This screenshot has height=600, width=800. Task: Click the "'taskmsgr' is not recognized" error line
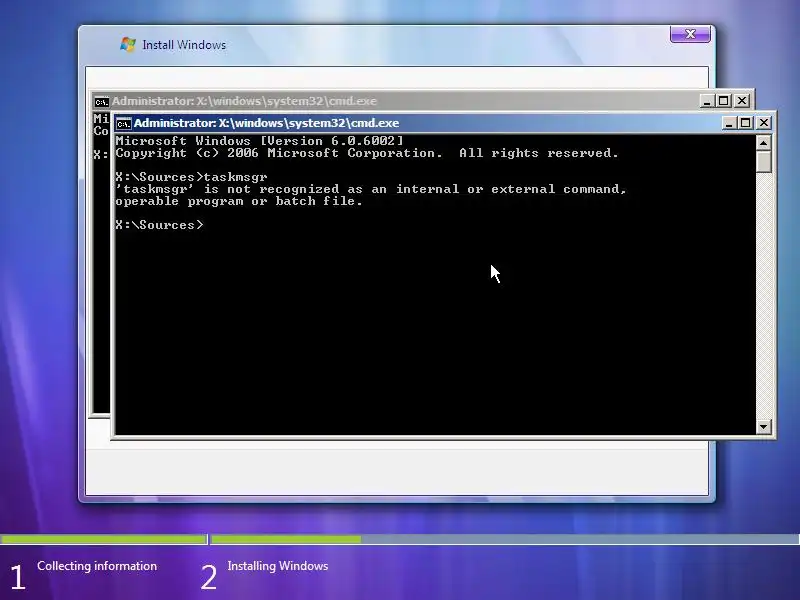pos(370,189)
